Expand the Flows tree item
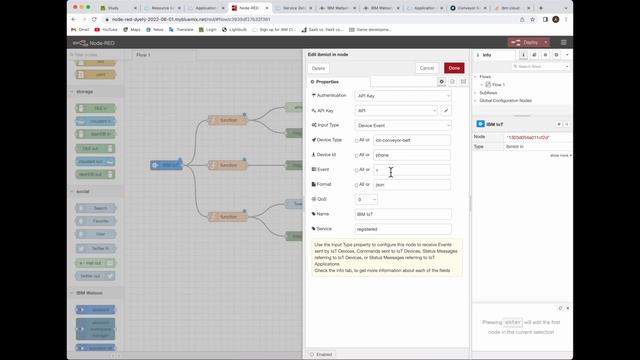The width and height of the screenshot is (640, 360). [x=476, y=77]
